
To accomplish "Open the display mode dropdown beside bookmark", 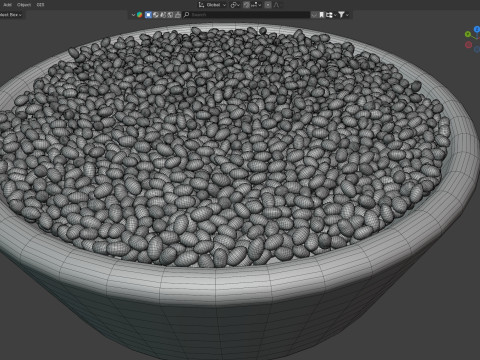I will (x=331, y=15).
